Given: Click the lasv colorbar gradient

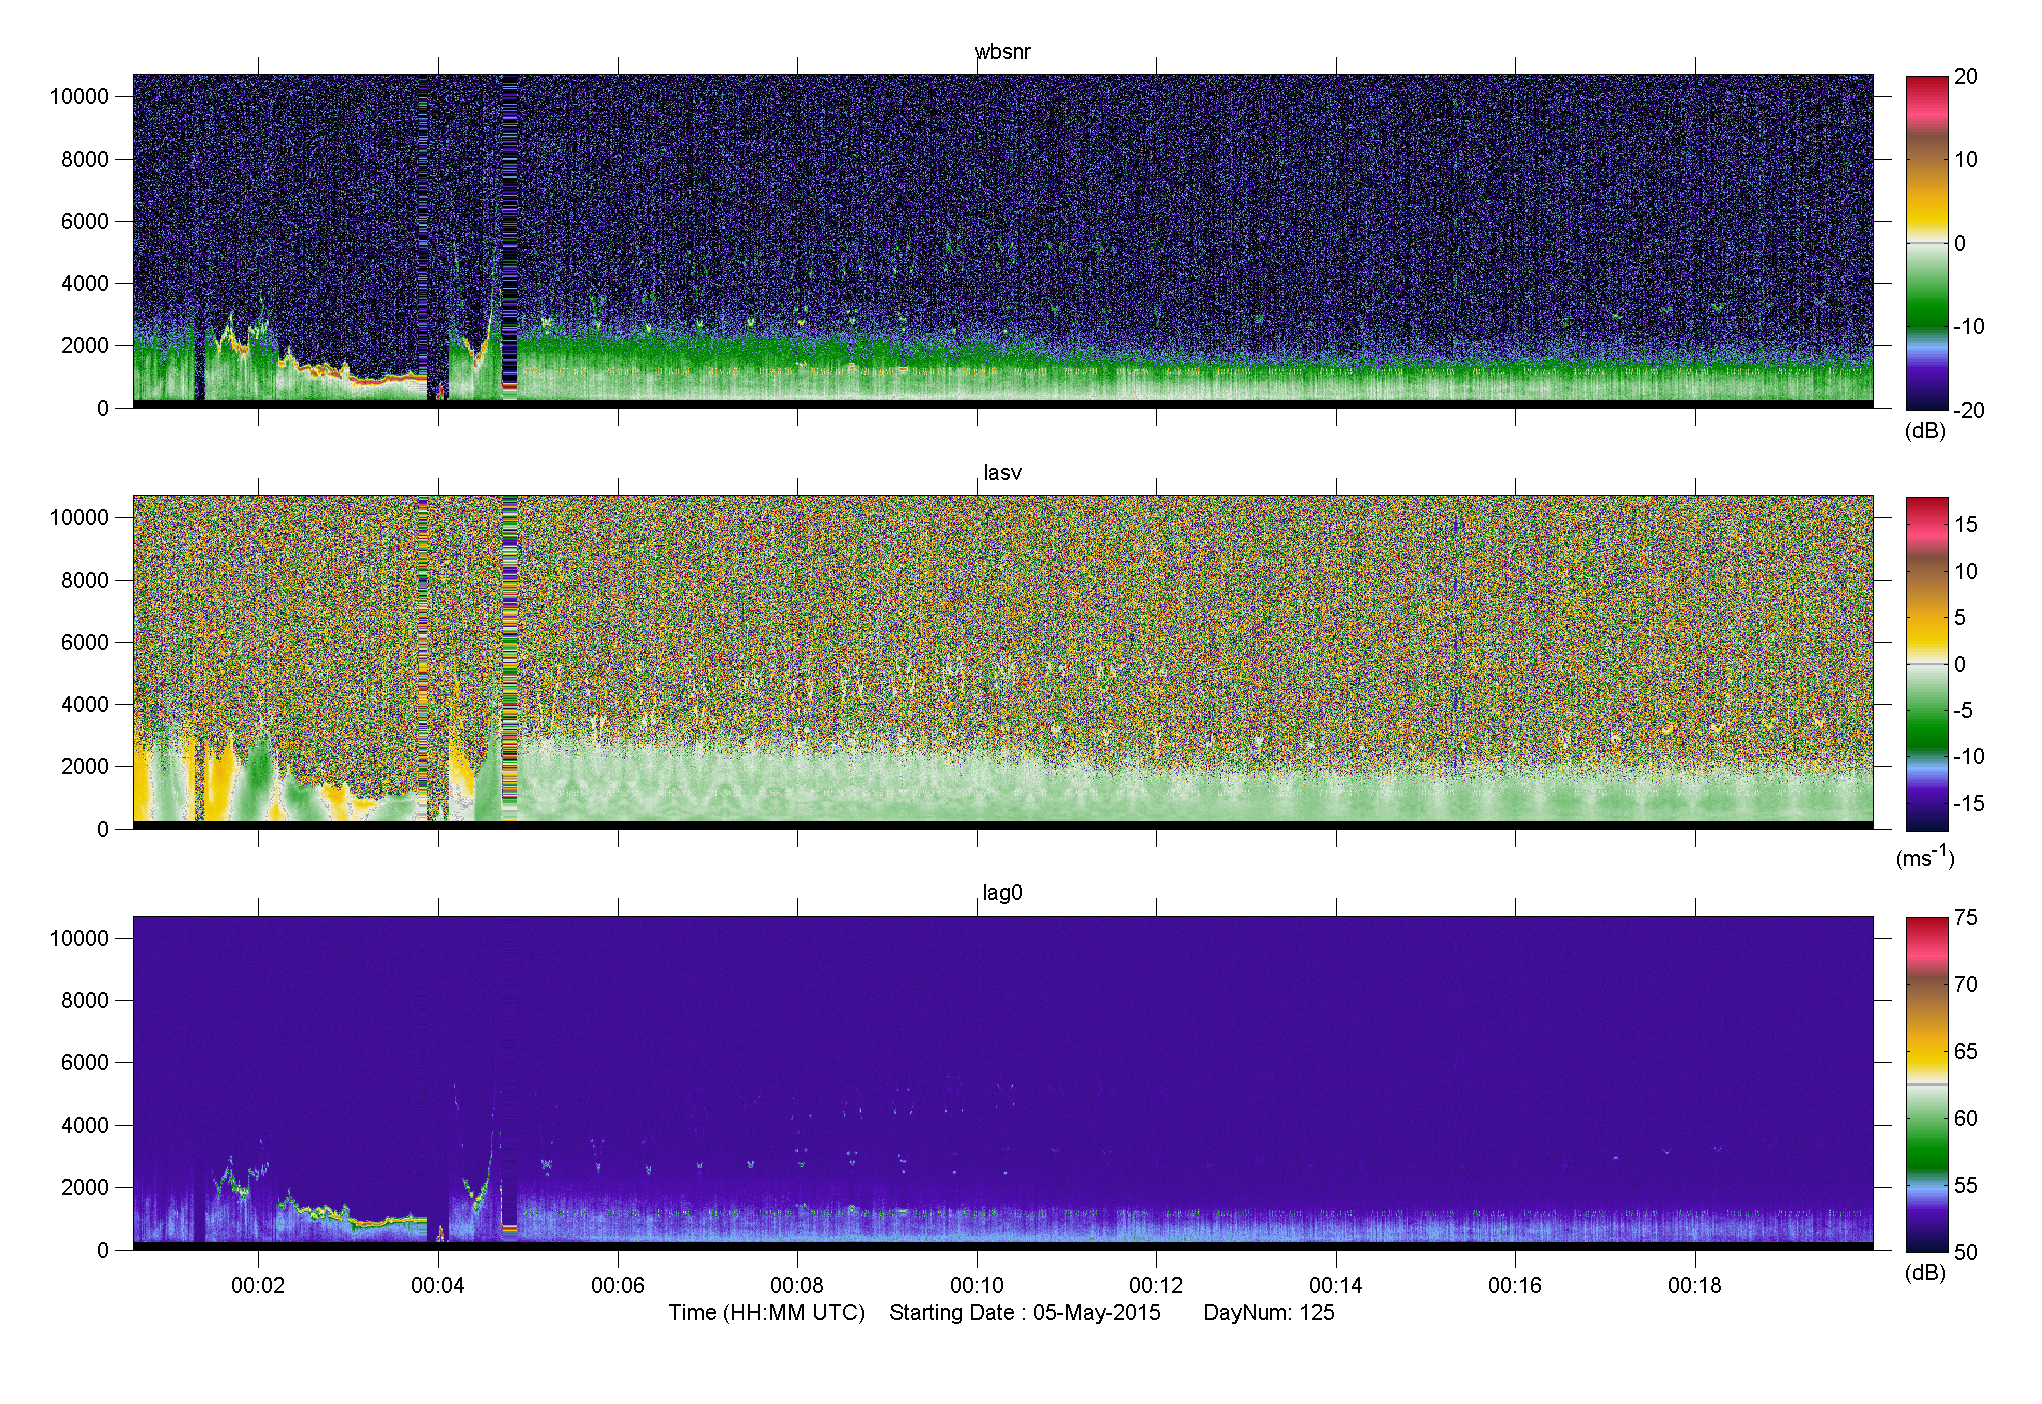Looking at the screenshot, I should [1927, 664].
